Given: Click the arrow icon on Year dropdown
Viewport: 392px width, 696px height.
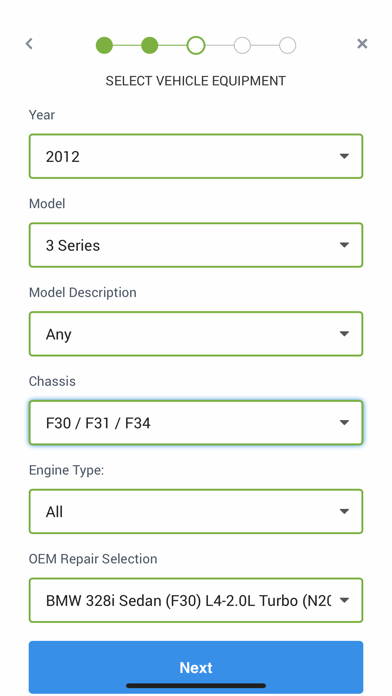Looking at the screenshot, I should [x=344, y=156].
